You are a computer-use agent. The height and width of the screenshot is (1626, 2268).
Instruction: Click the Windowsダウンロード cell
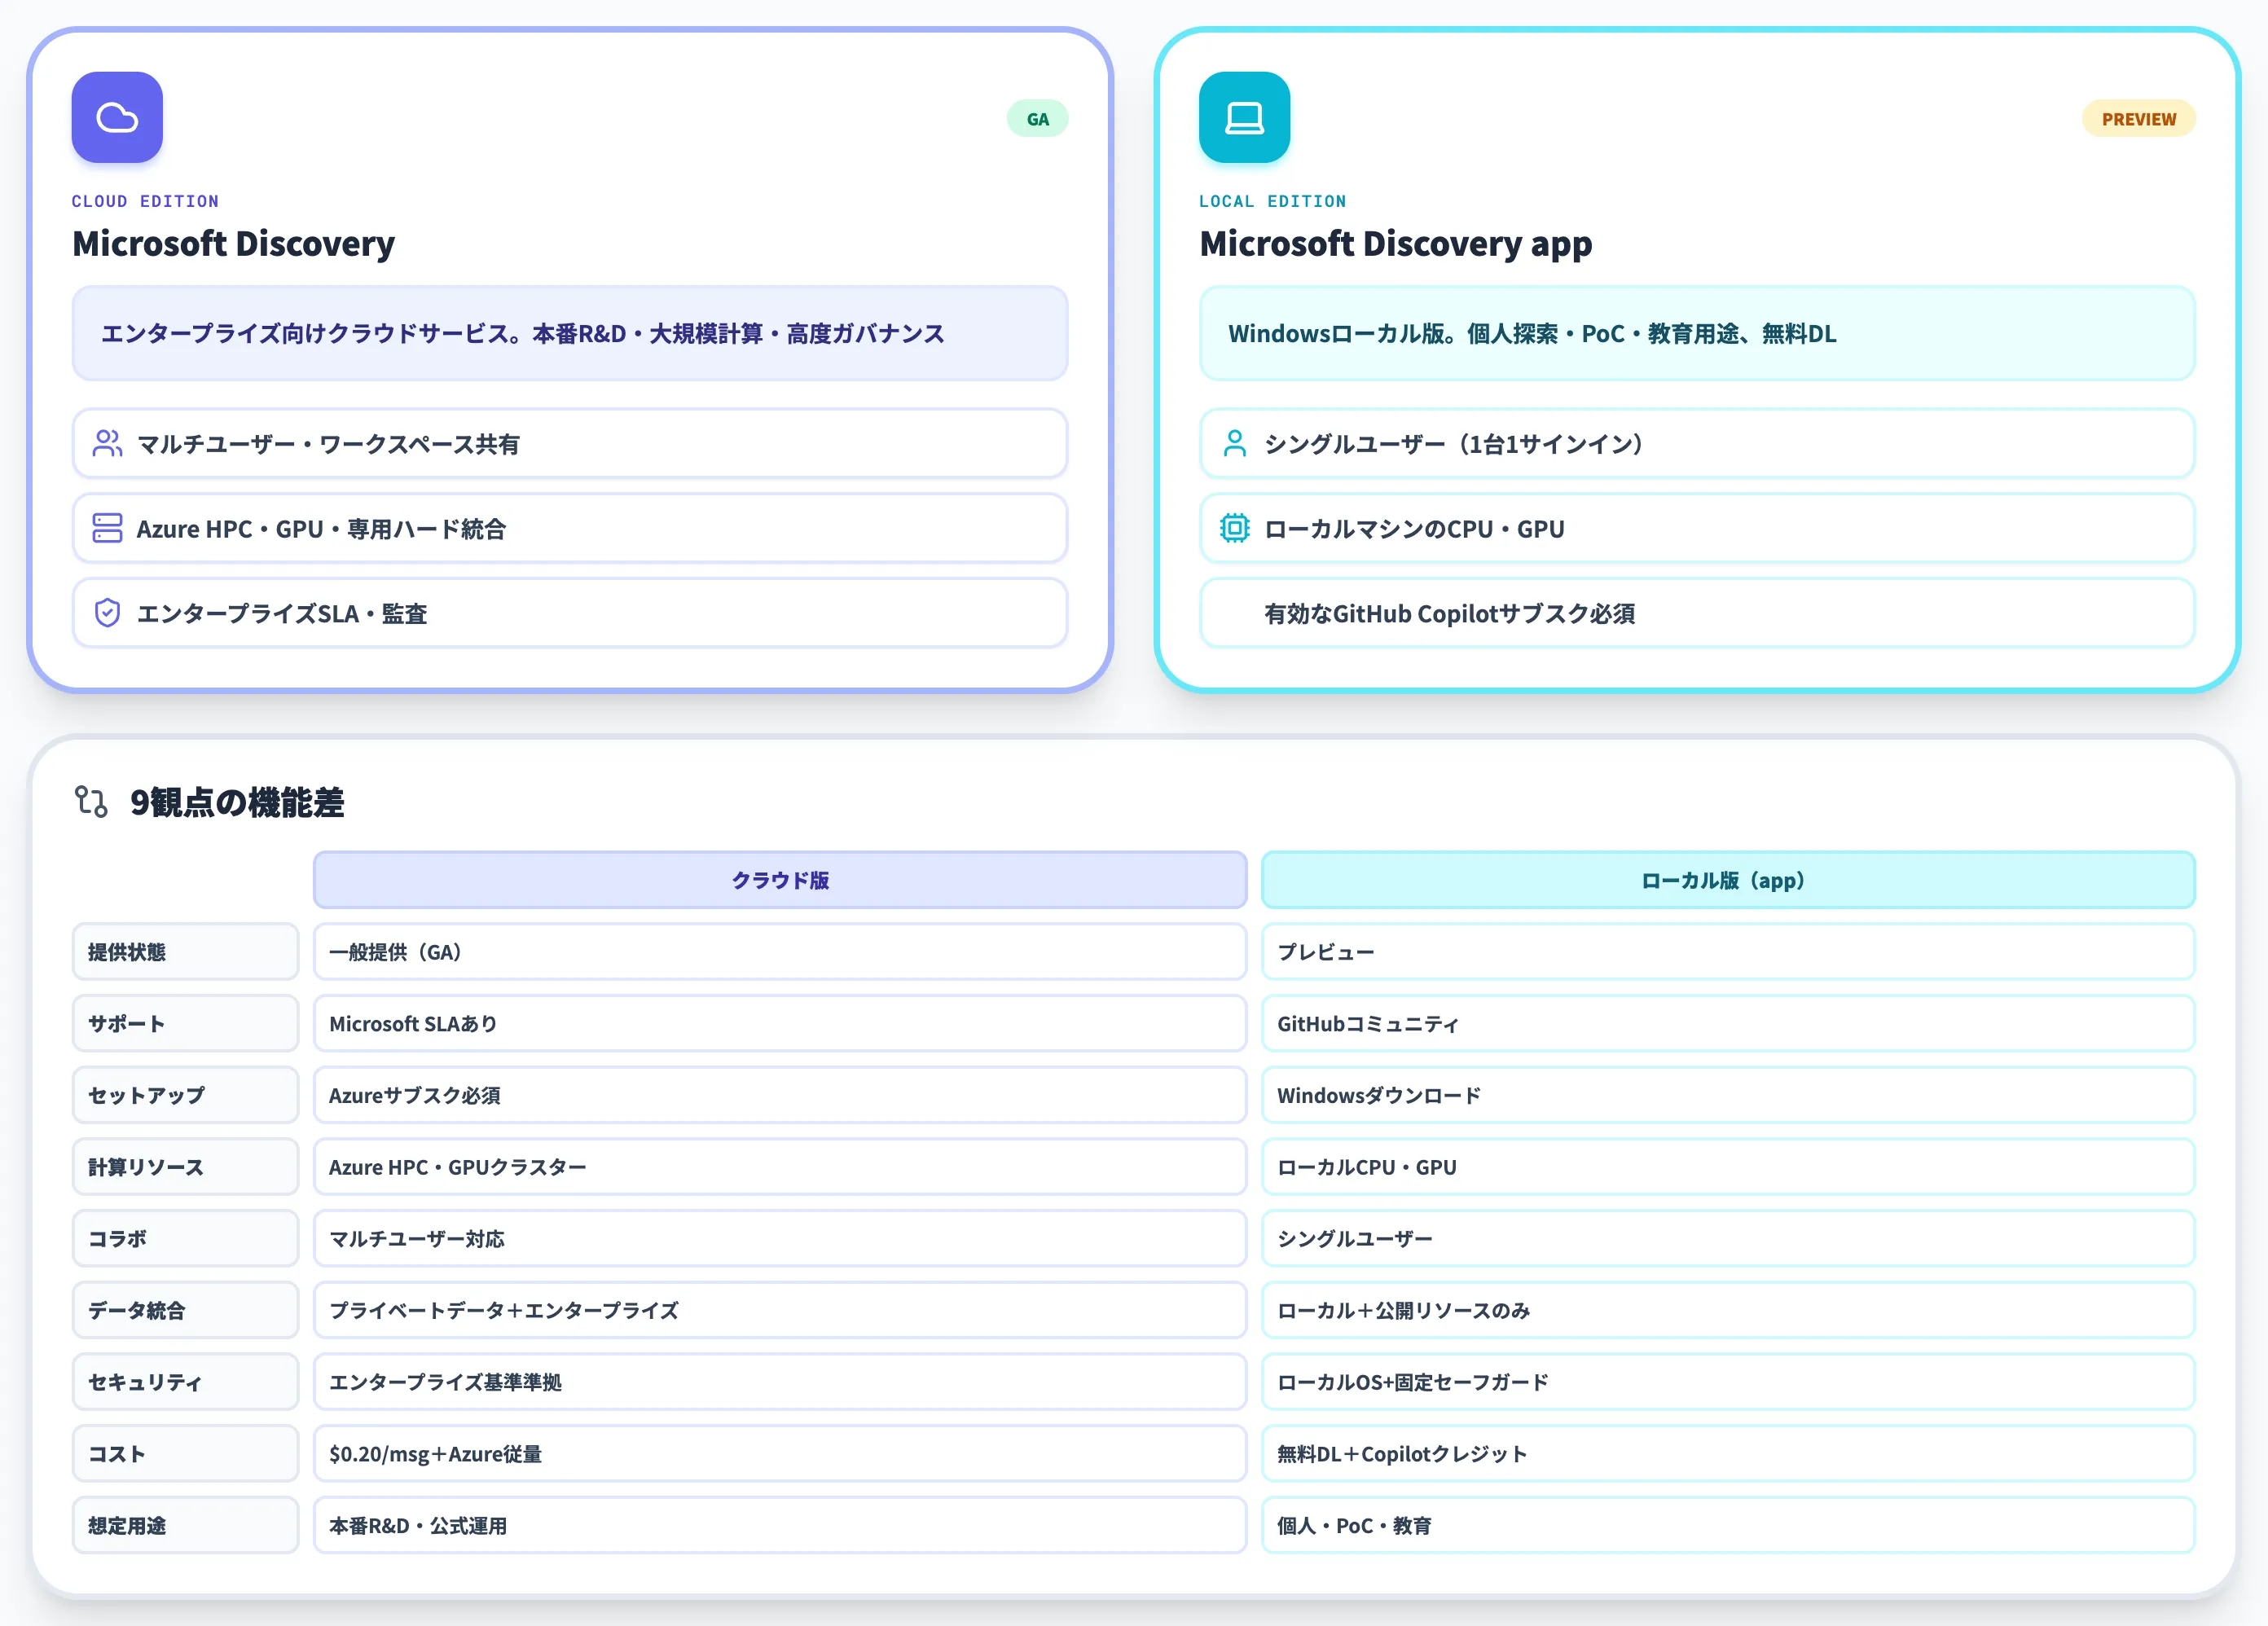[1728, 1095]
